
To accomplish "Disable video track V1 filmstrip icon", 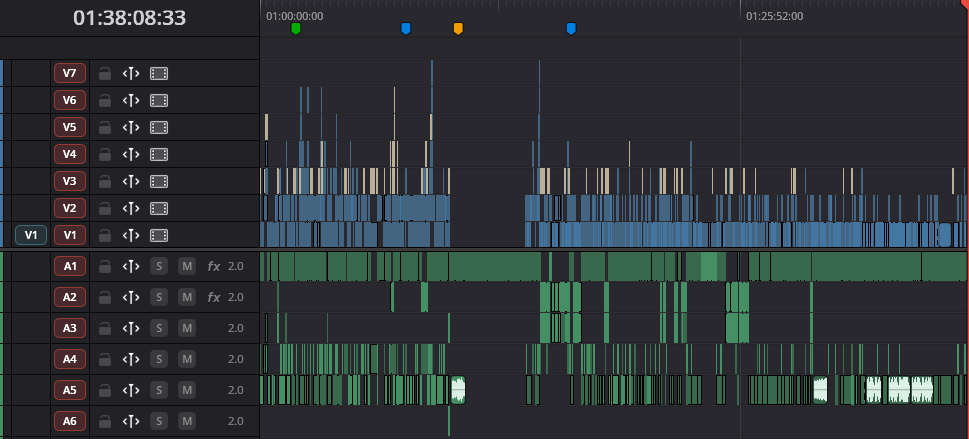I will pos(159,236).
